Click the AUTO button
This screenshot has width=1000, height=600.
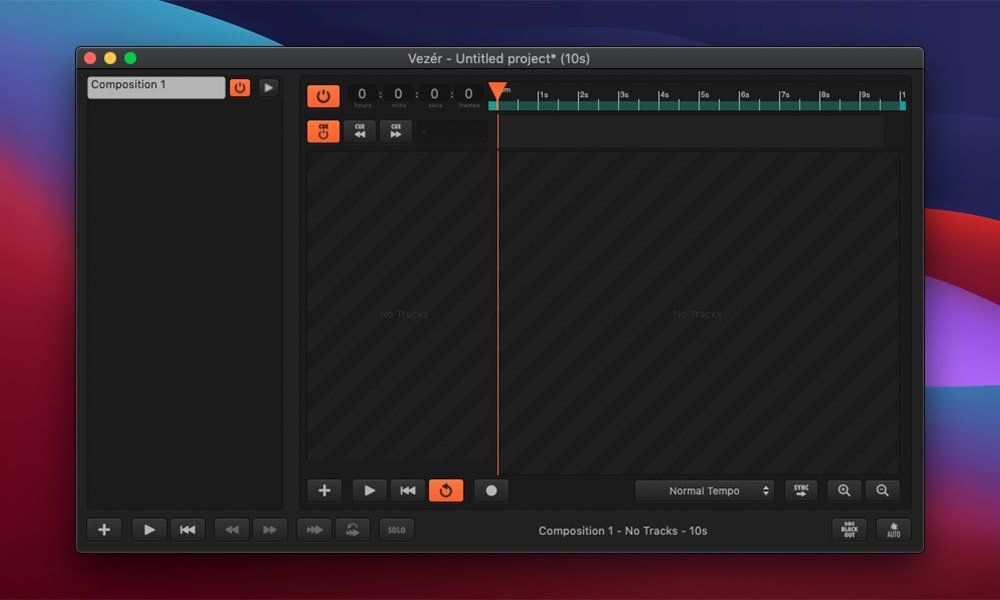893,530
